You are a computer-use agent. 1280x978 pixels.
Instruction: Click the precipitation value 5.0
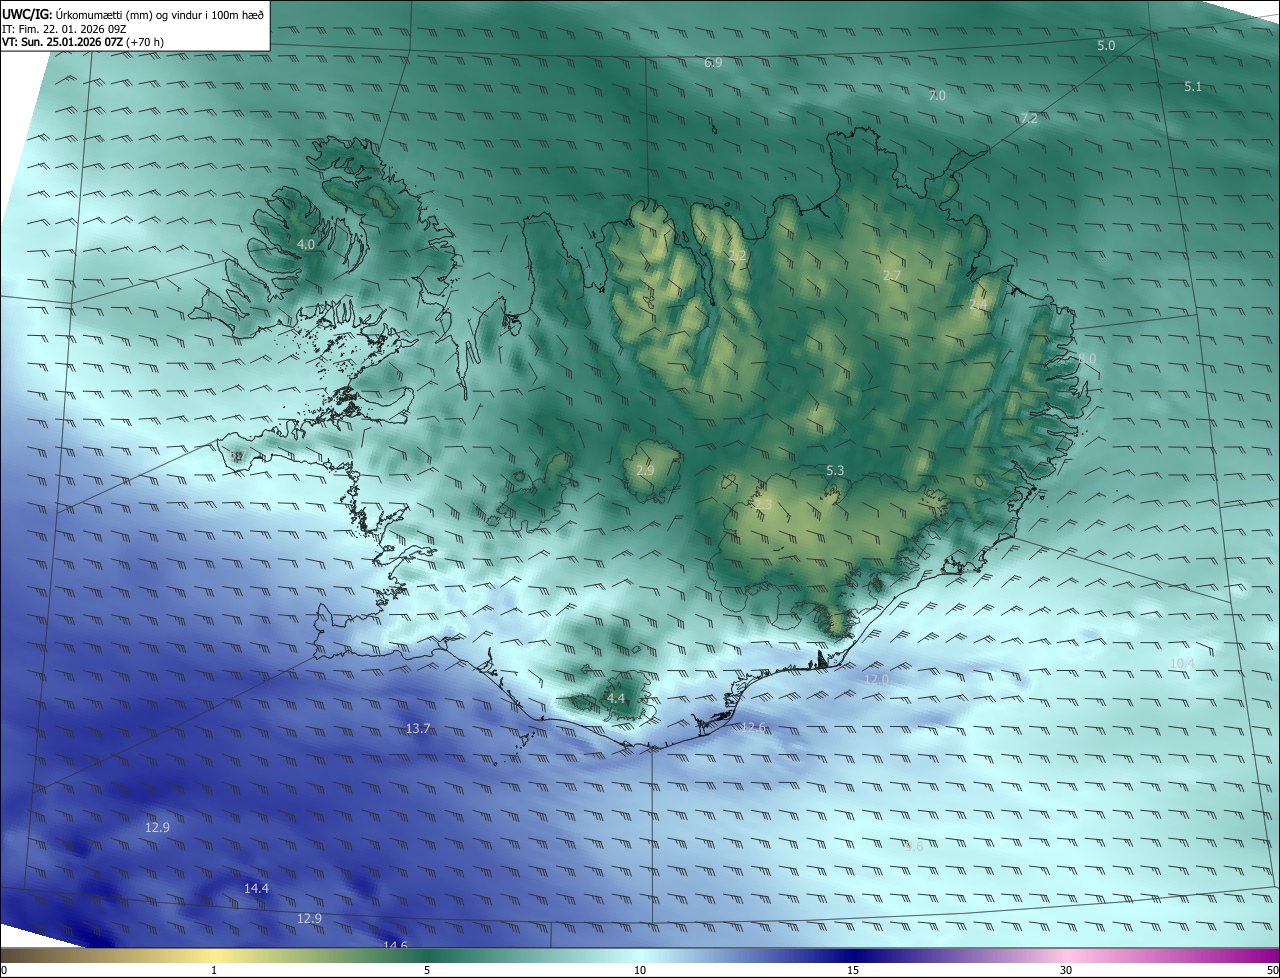tap(1106, 46)
